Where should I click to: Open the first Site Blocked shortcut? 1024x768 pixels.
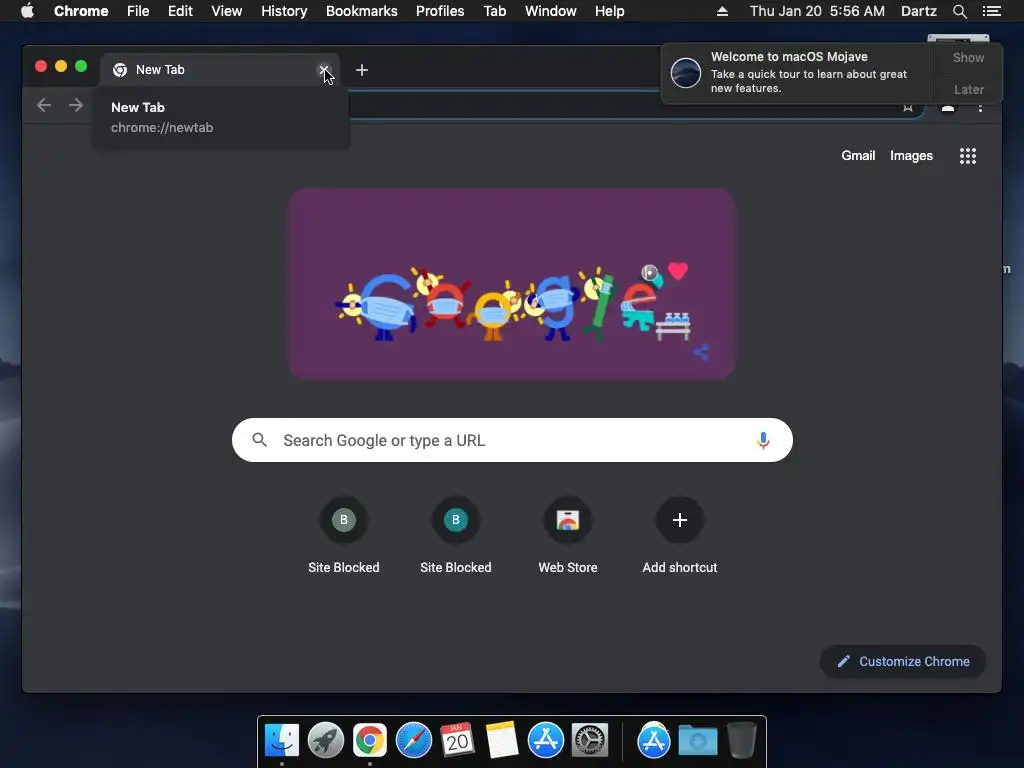click(344, 536)
